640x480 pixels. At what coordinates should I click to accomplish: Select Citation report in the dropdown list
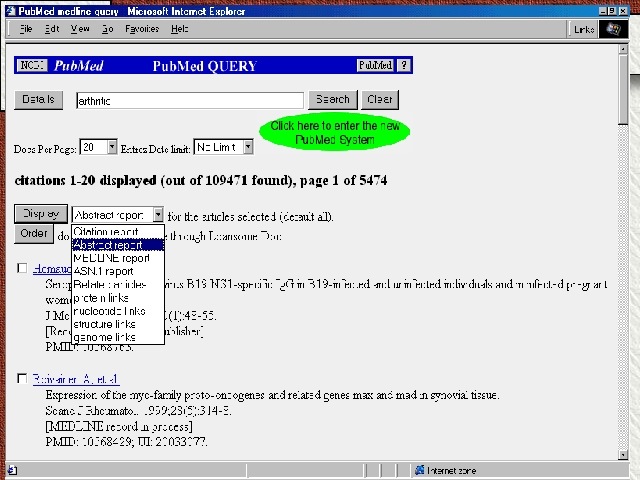pos(106,232)
